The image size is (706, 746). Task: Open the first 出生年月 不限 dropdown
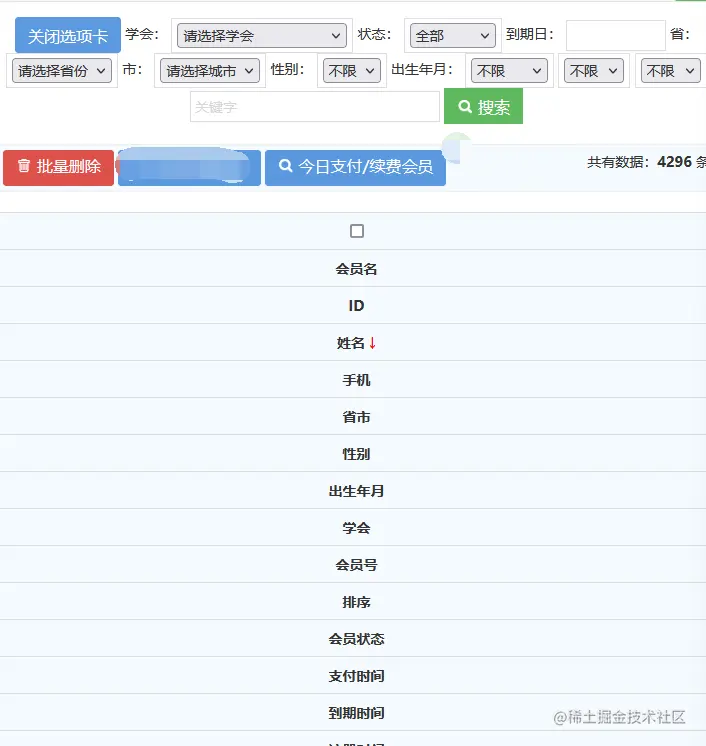(x=509, y=71)
